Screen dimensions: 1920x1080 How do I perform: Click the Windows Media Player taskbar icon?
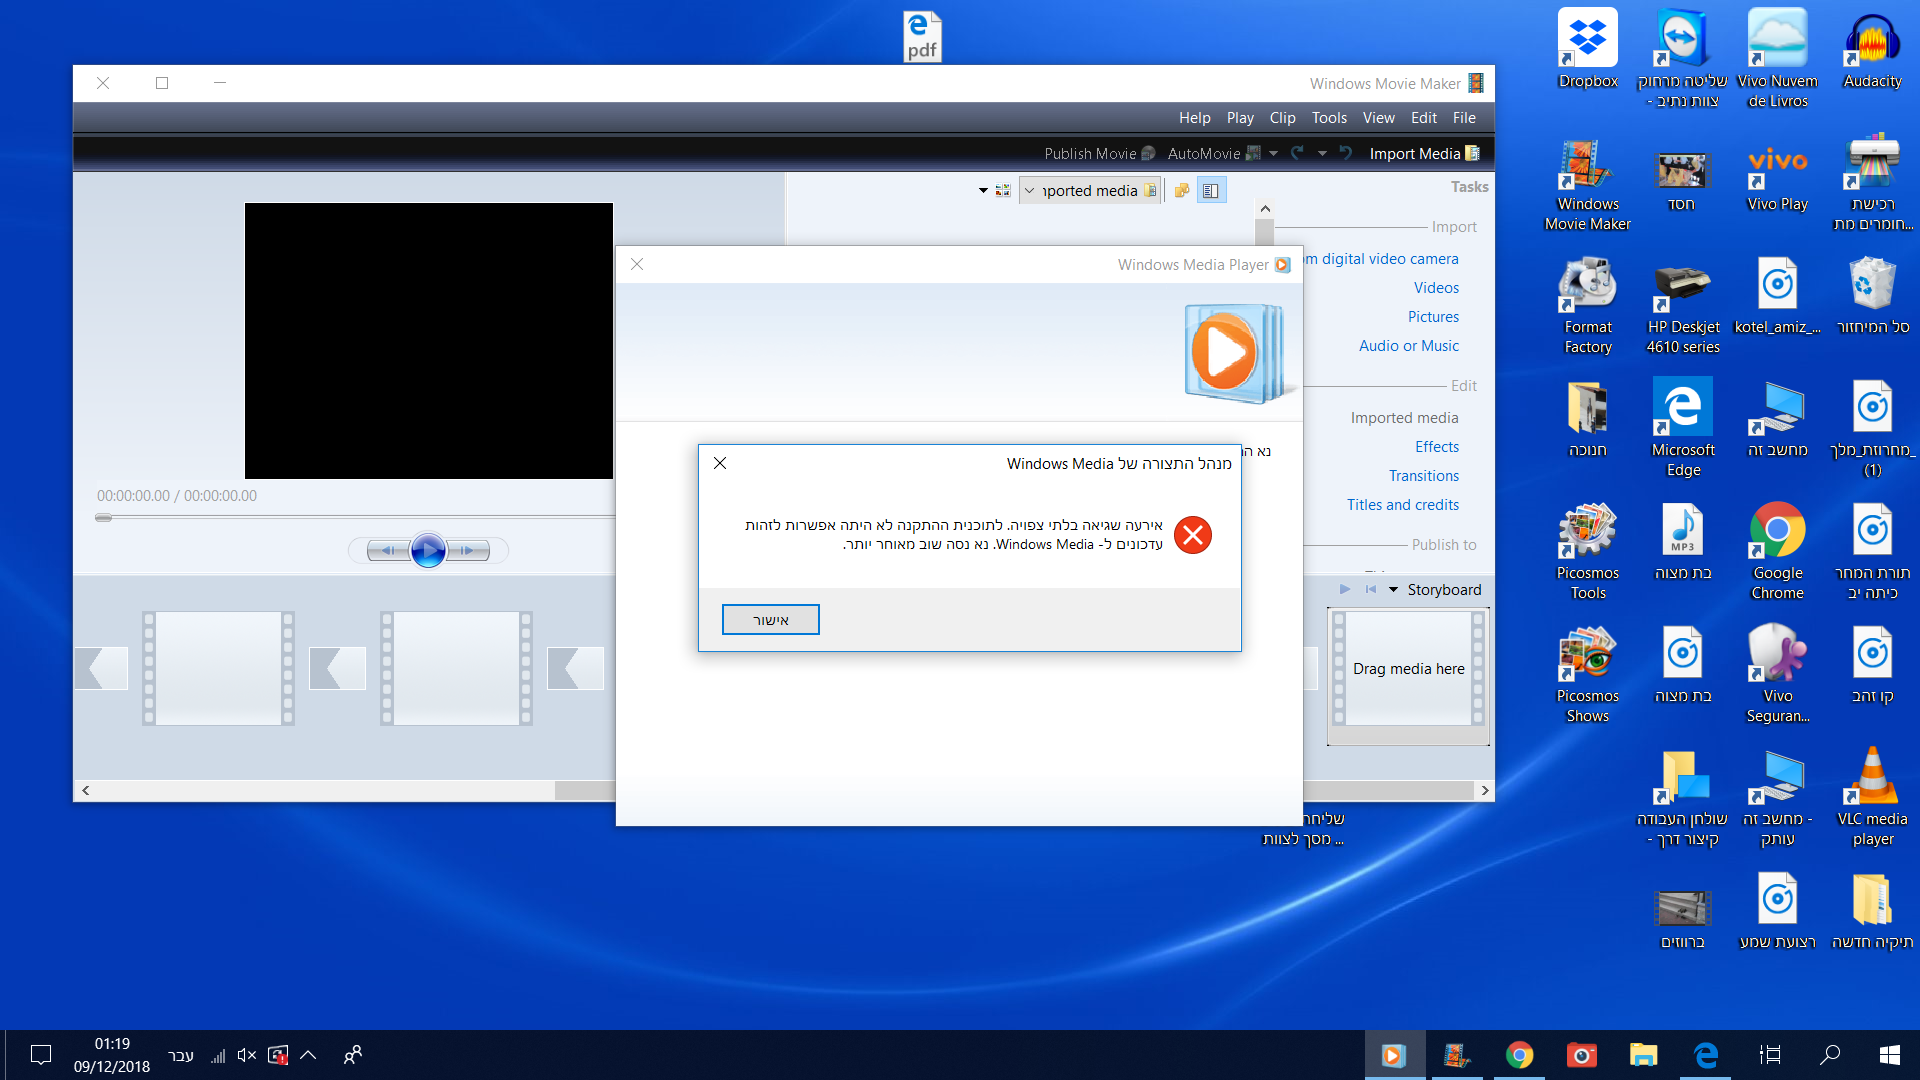(1394, 1055)
